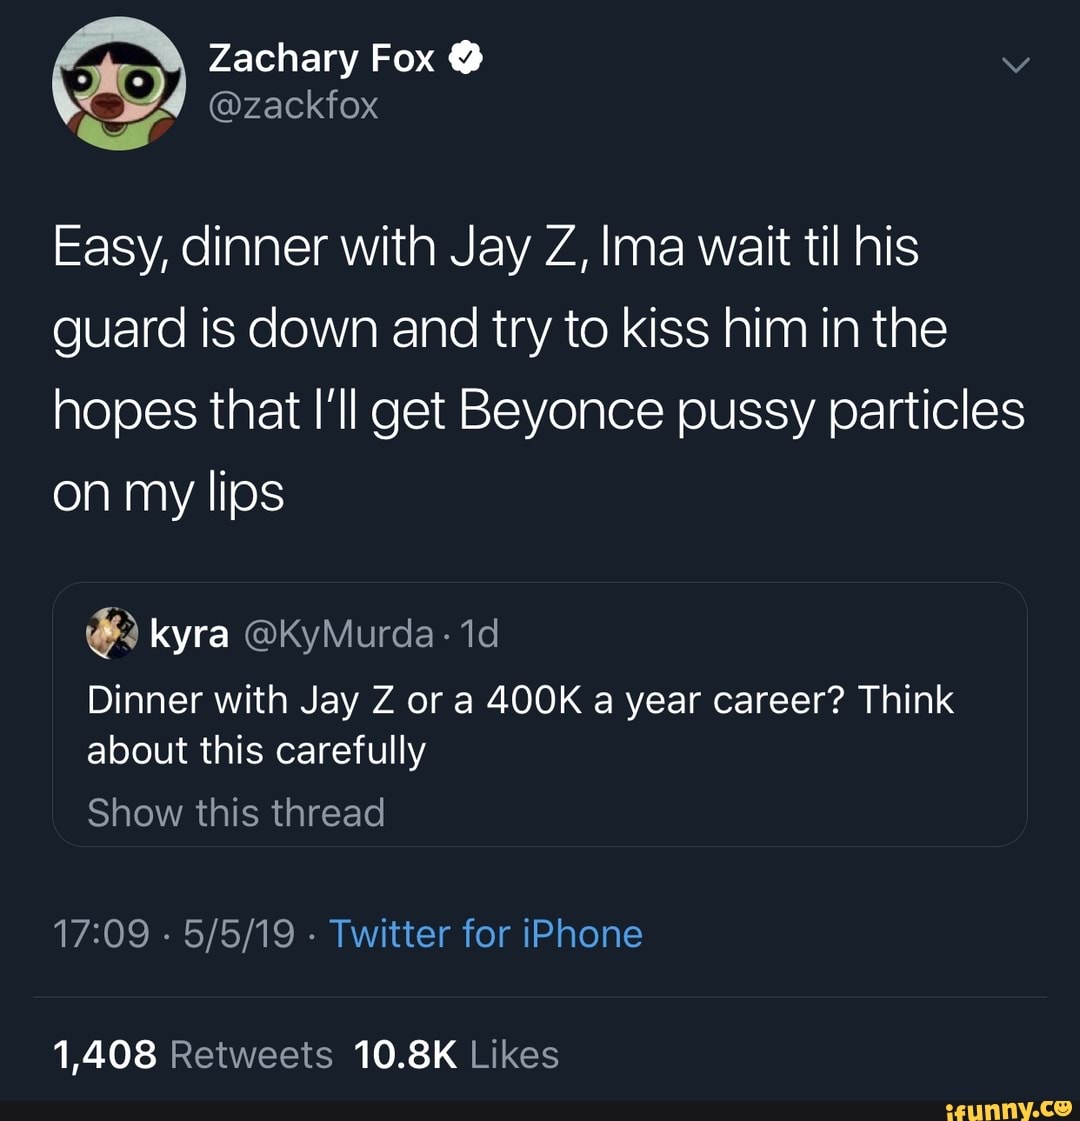View the 1,408 Retweets list
The image size is (1080, 1121).
(x=191, y=1054)
